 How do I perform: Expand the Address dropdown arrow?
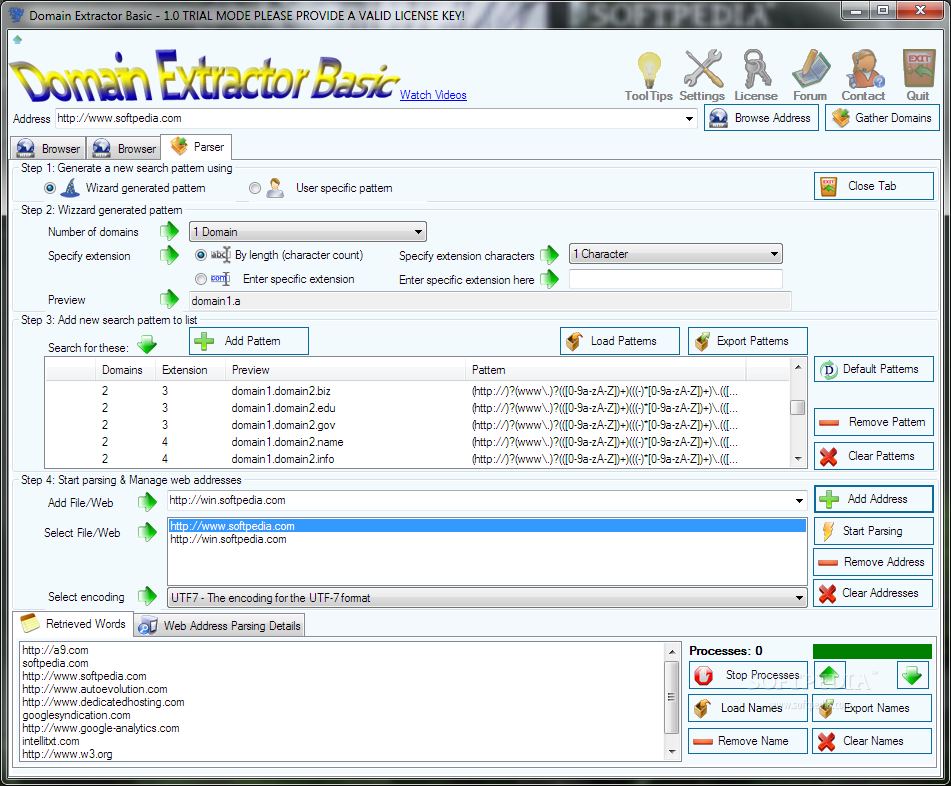pyautogui.click(x=690, y=118)
